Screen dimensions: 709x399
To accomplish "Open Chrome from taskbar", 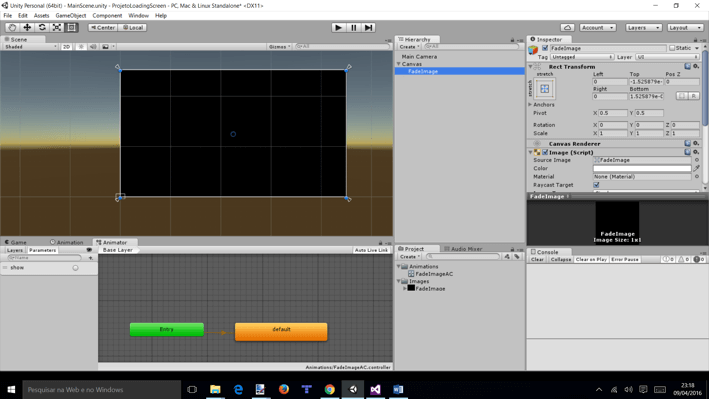I will tap(330, 390).
